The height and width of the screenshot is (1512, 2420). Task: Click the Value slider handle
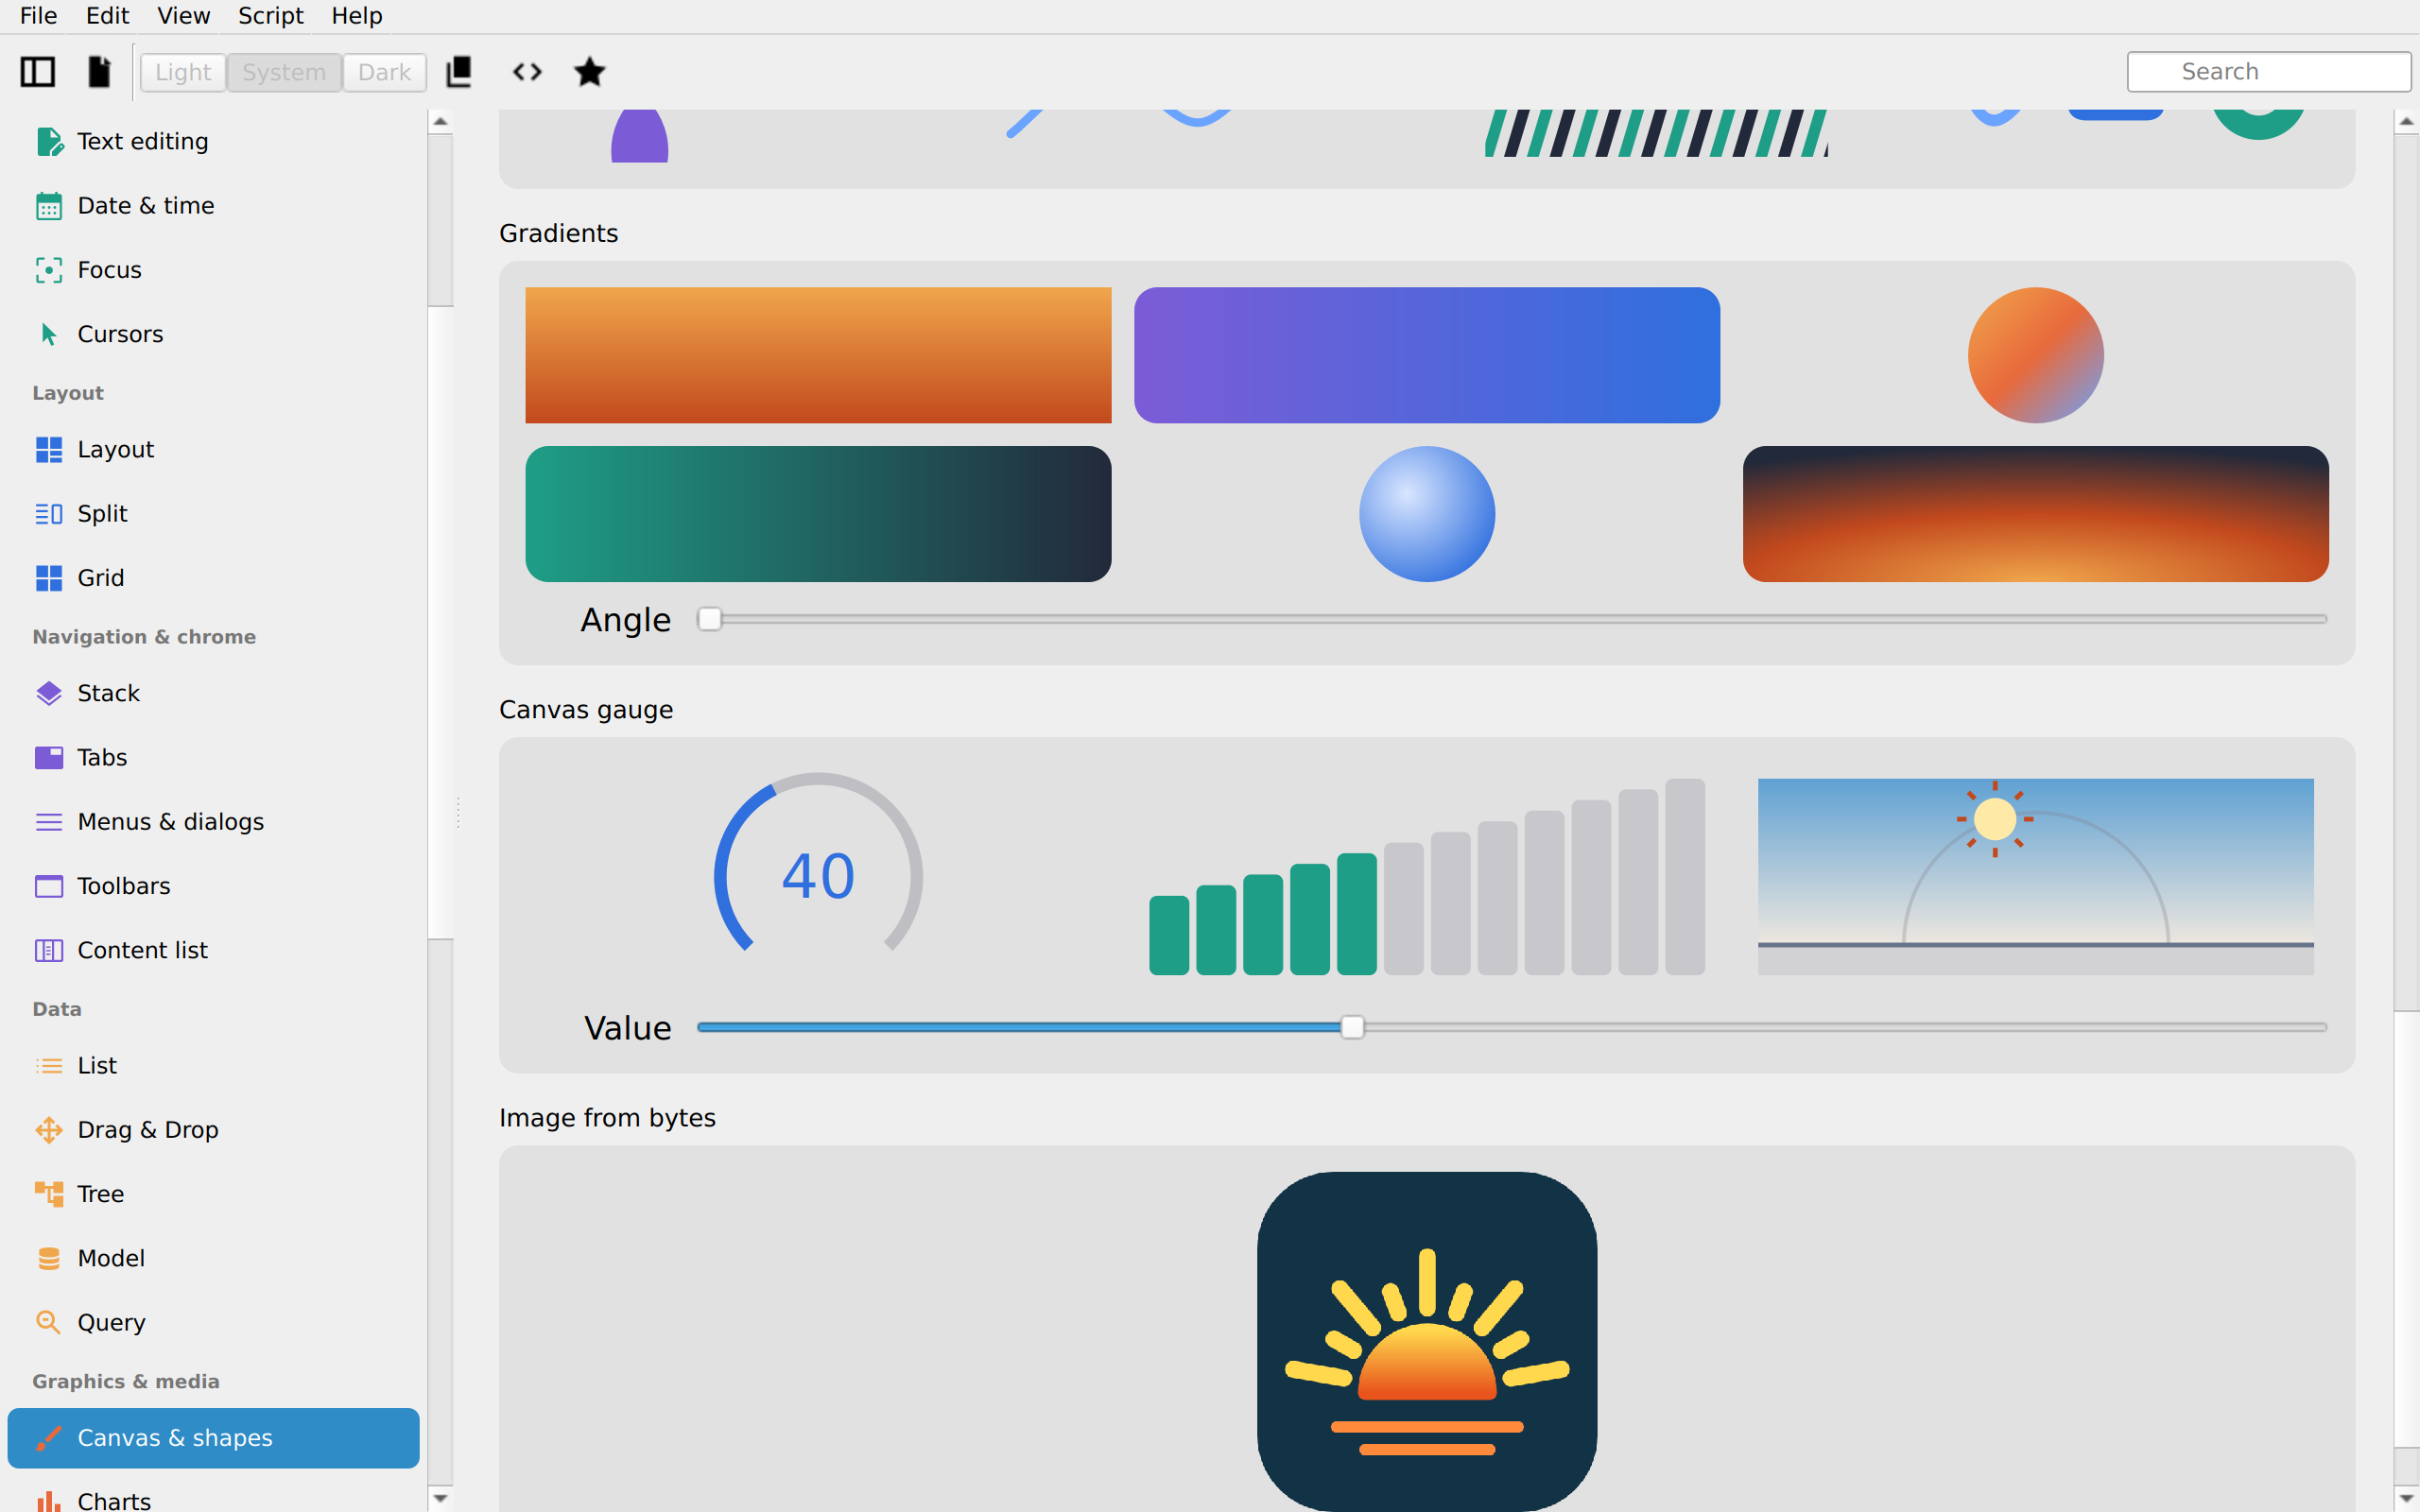(1352, 1027)
